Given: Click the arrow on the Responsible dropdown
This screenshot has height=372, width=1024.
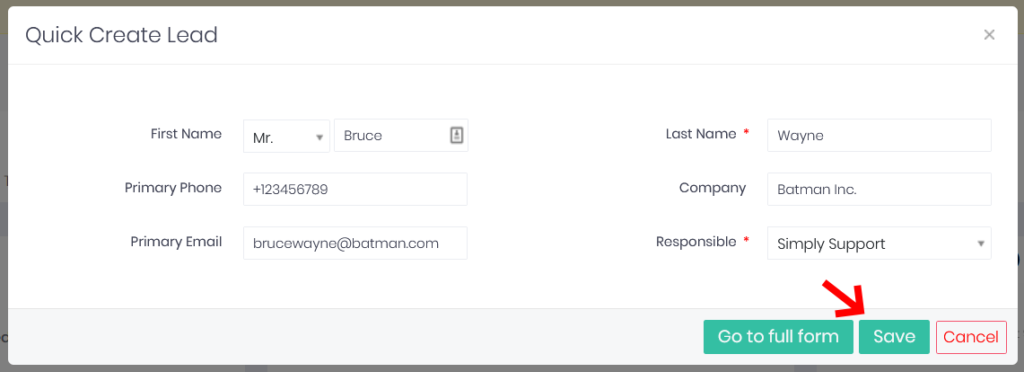Looking at the screenshot, I should pos(980,243).
